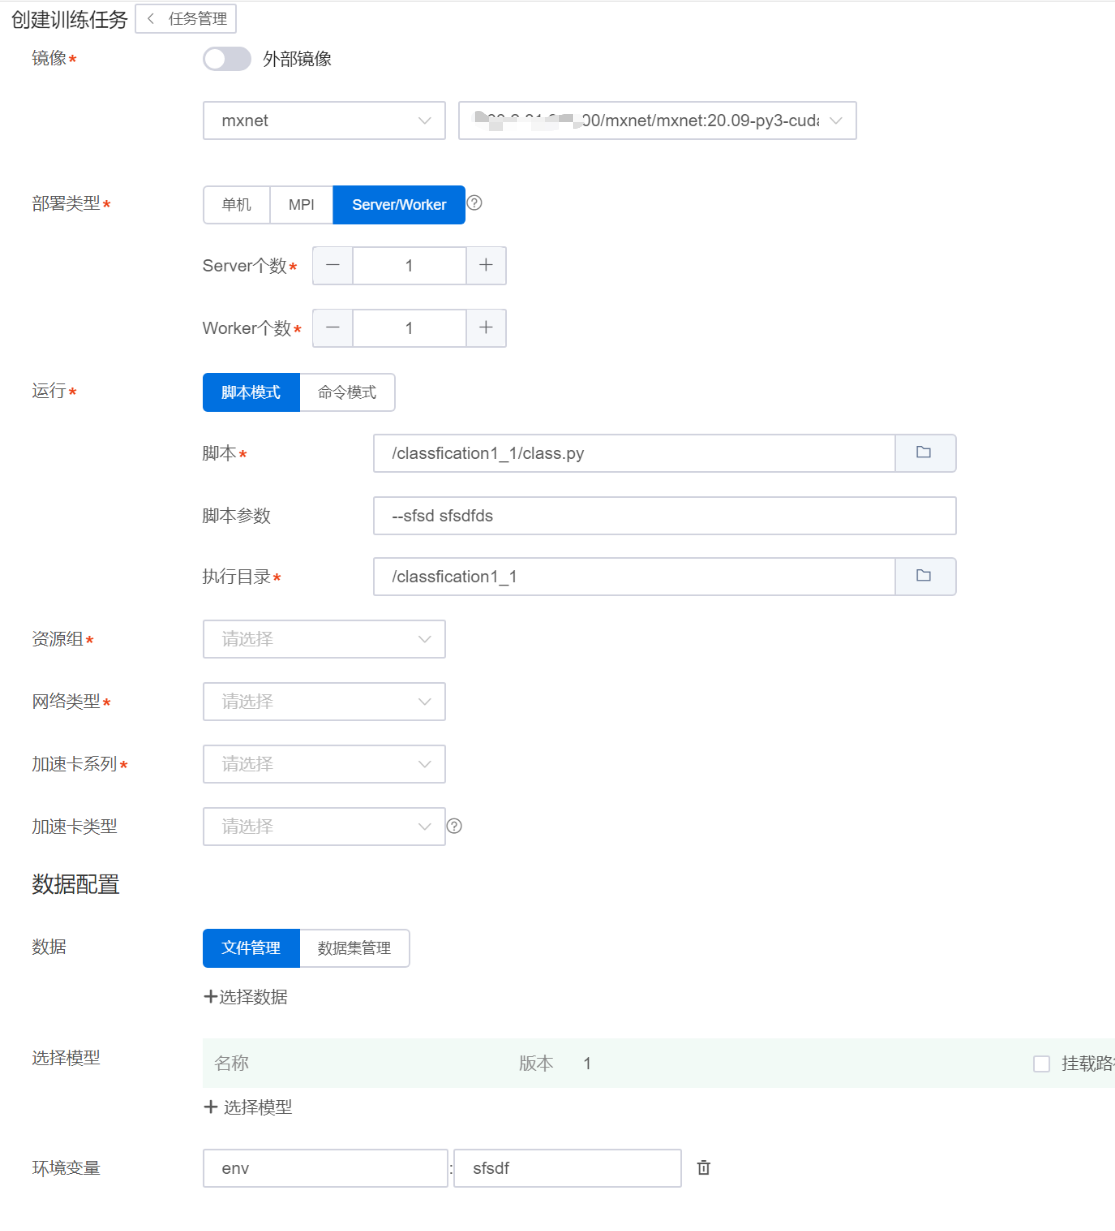The image size is (1115, 1231).
Task: Switch to 命令模式 command mode tab
Action: tap(347, 393)
